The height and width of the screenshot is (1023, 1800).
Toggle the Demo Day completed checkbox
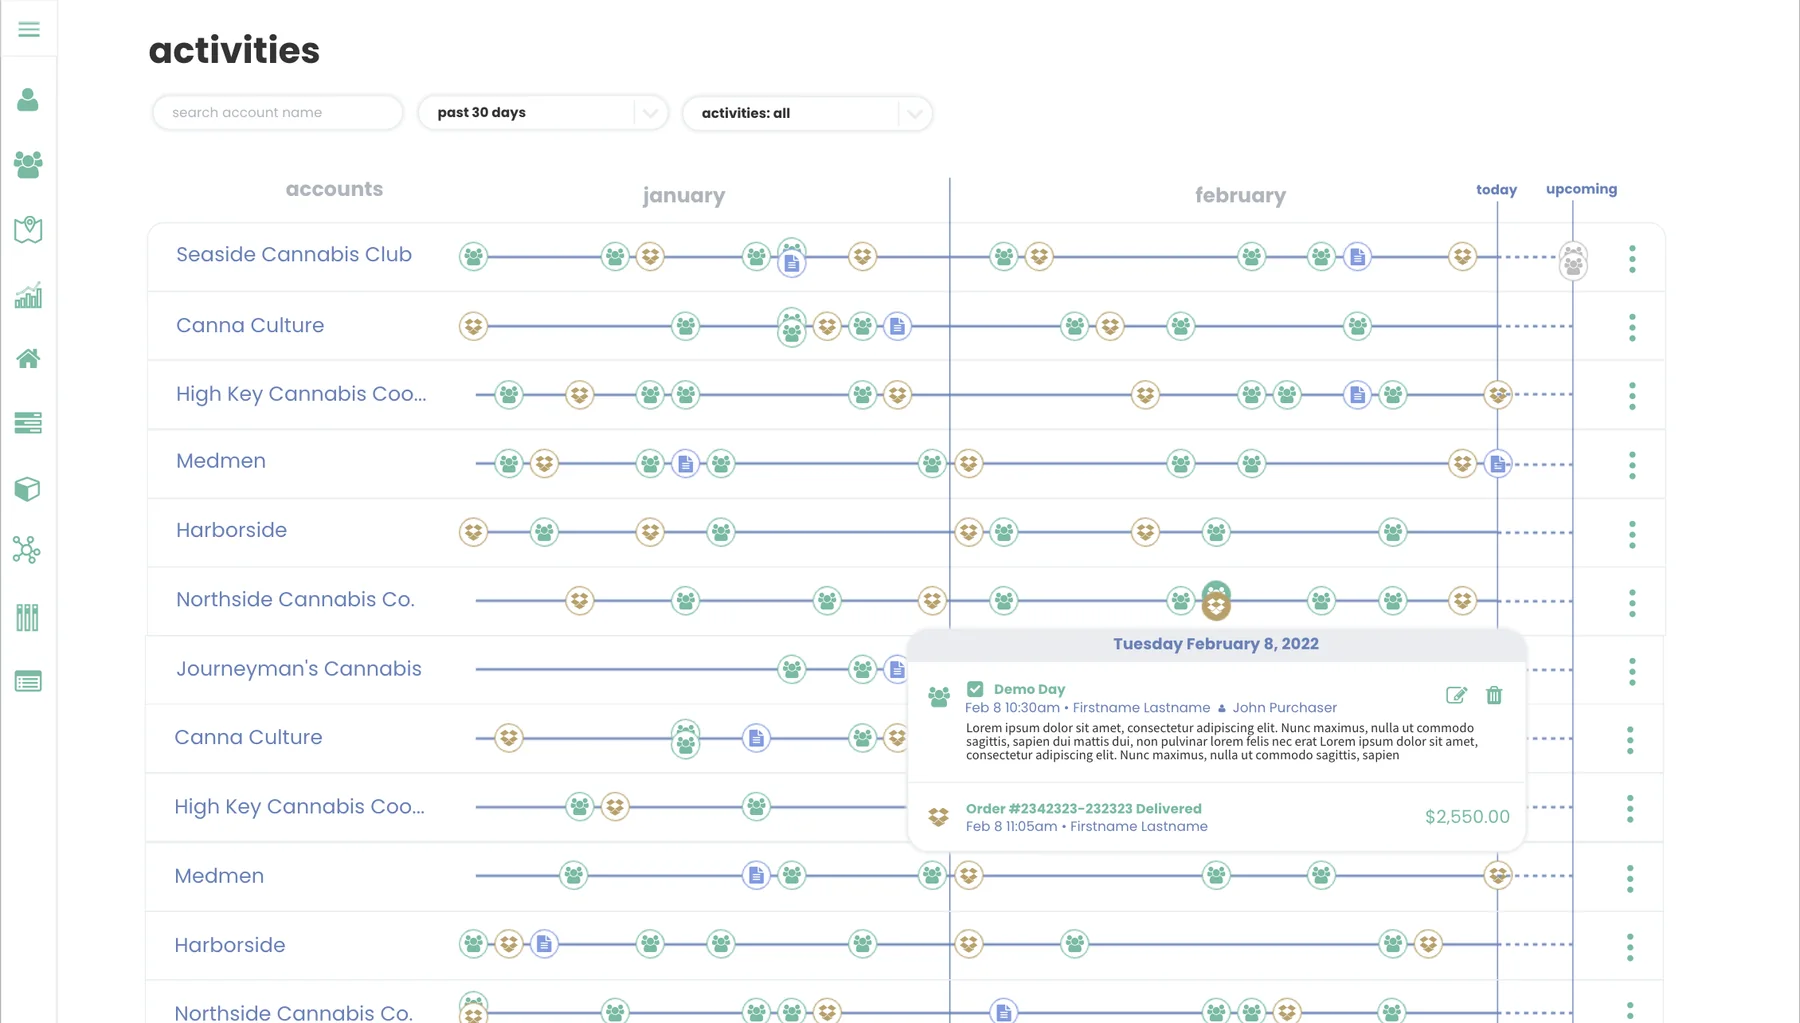click(975, 689)
